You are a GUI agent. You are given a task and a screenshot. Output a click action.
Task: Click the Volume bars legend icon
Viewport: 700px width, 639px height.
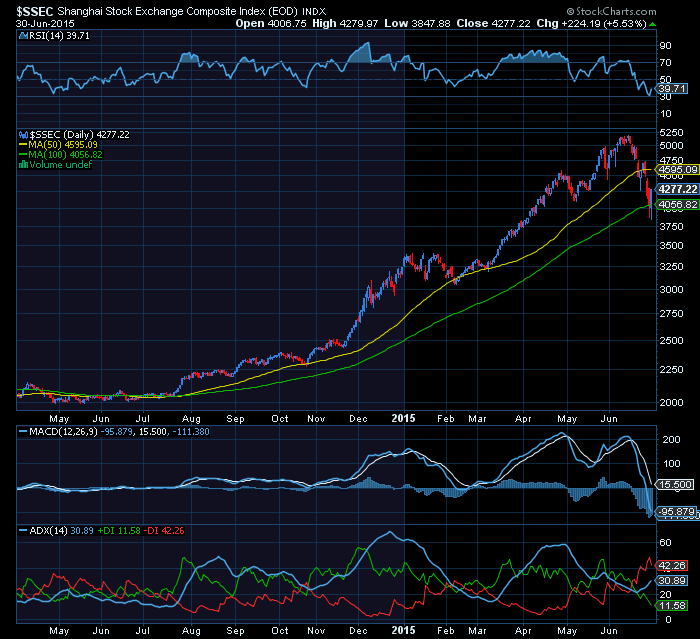pyautogui.click(x=23, y=164)
